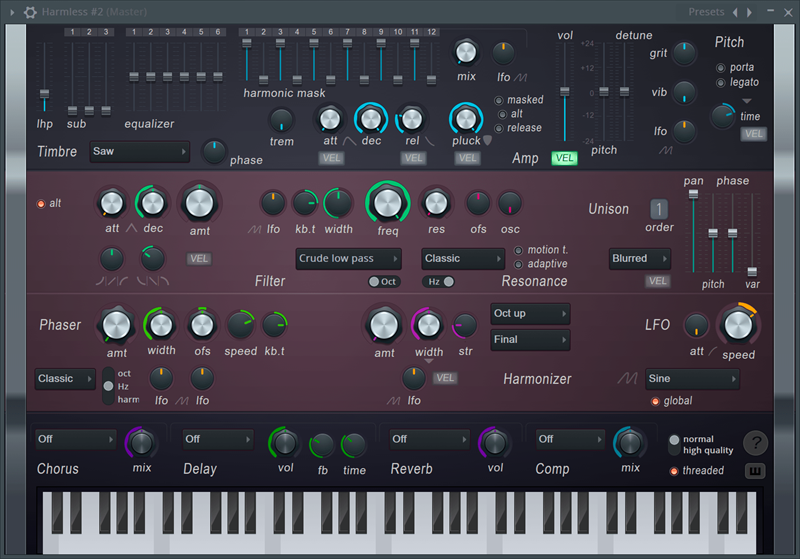Click the vol slider in Amp section

click(x=565, y=92)
